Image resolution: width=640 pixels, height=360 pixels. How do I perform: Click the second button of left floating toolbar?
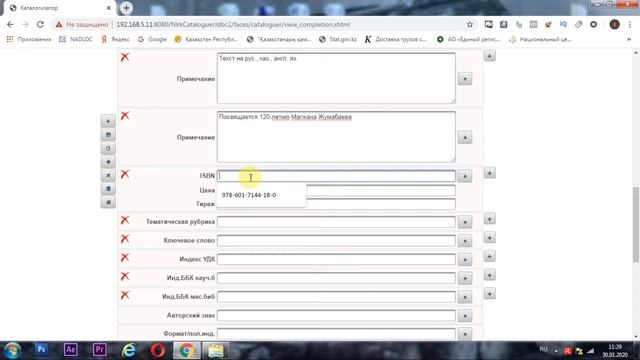pyautogui.click(x=108, y=135)
